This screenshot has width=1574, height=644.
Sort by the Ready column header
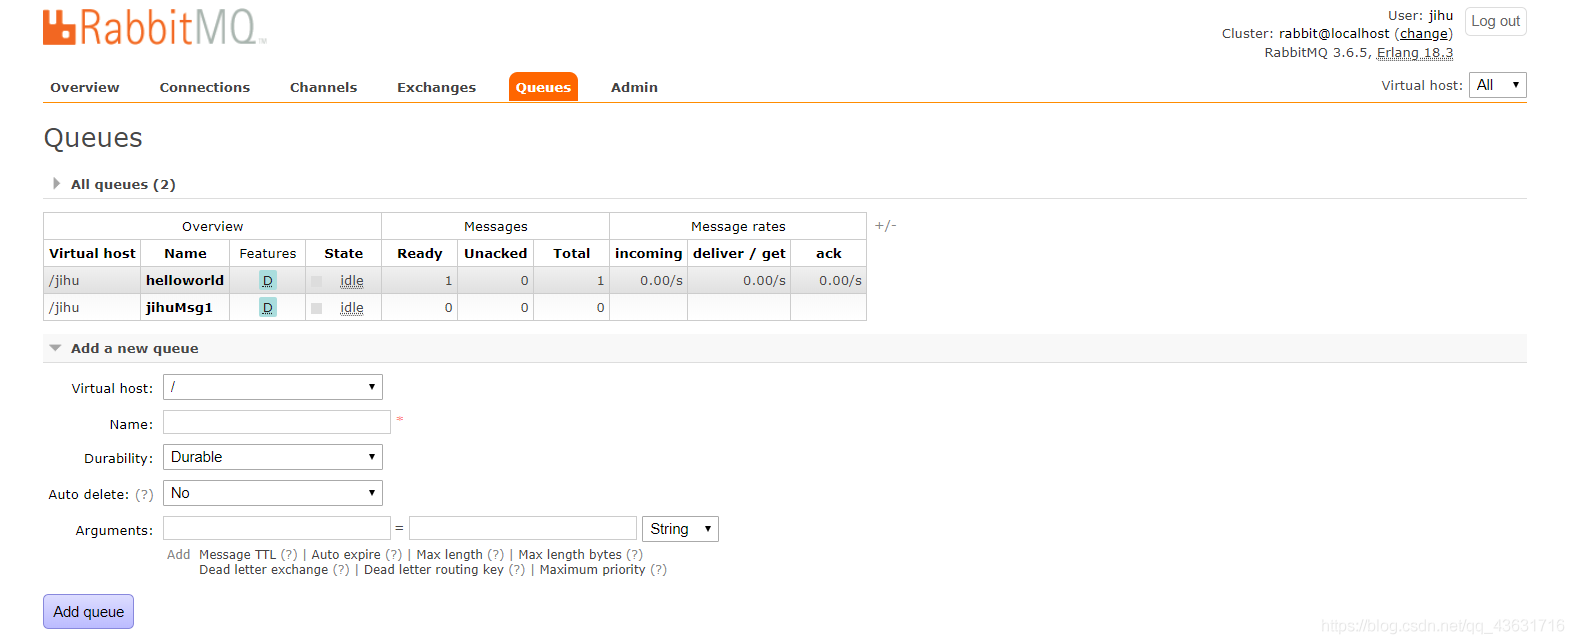419,254
